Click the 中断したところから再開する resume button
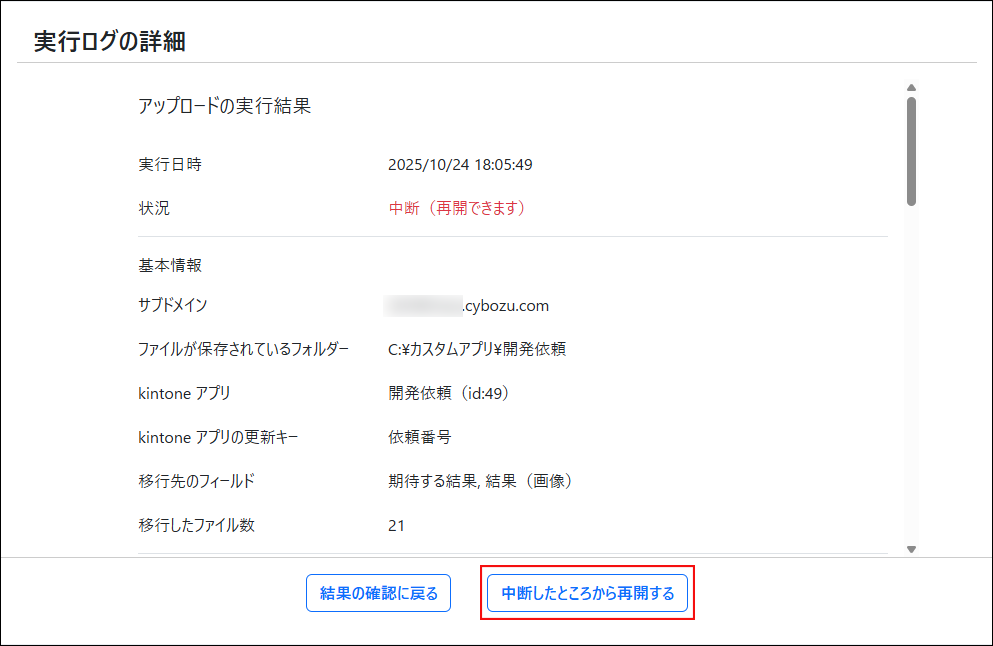 pos(587,592)
